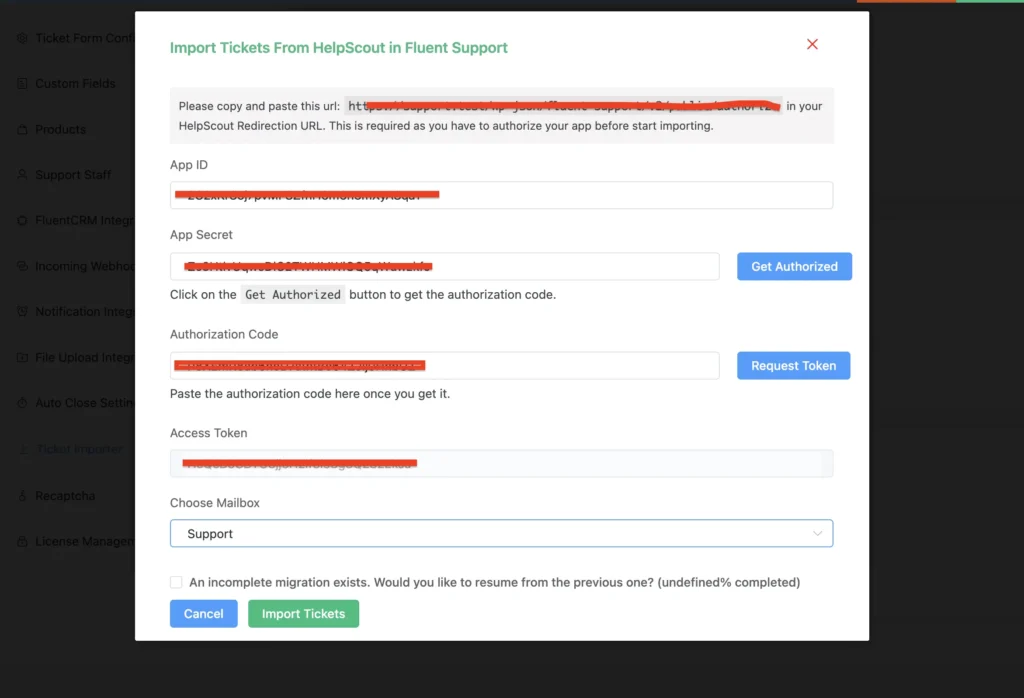Click the Ticket Importer download icon
The image size is (1024, 698).
coord(22,449)
